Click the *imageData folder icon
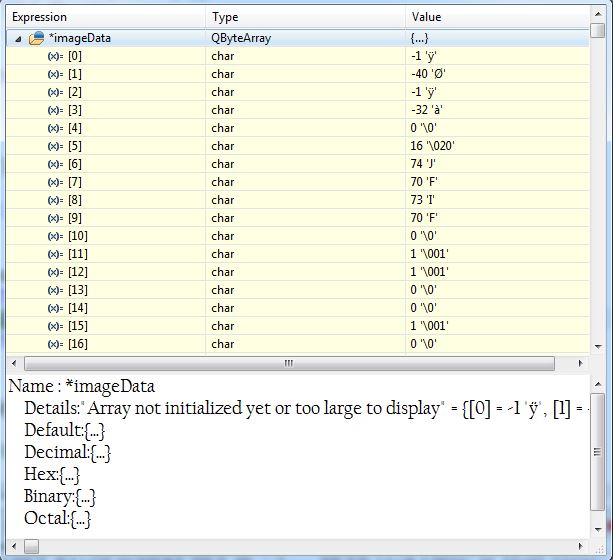The image size is (613, 560). [36, 38]
